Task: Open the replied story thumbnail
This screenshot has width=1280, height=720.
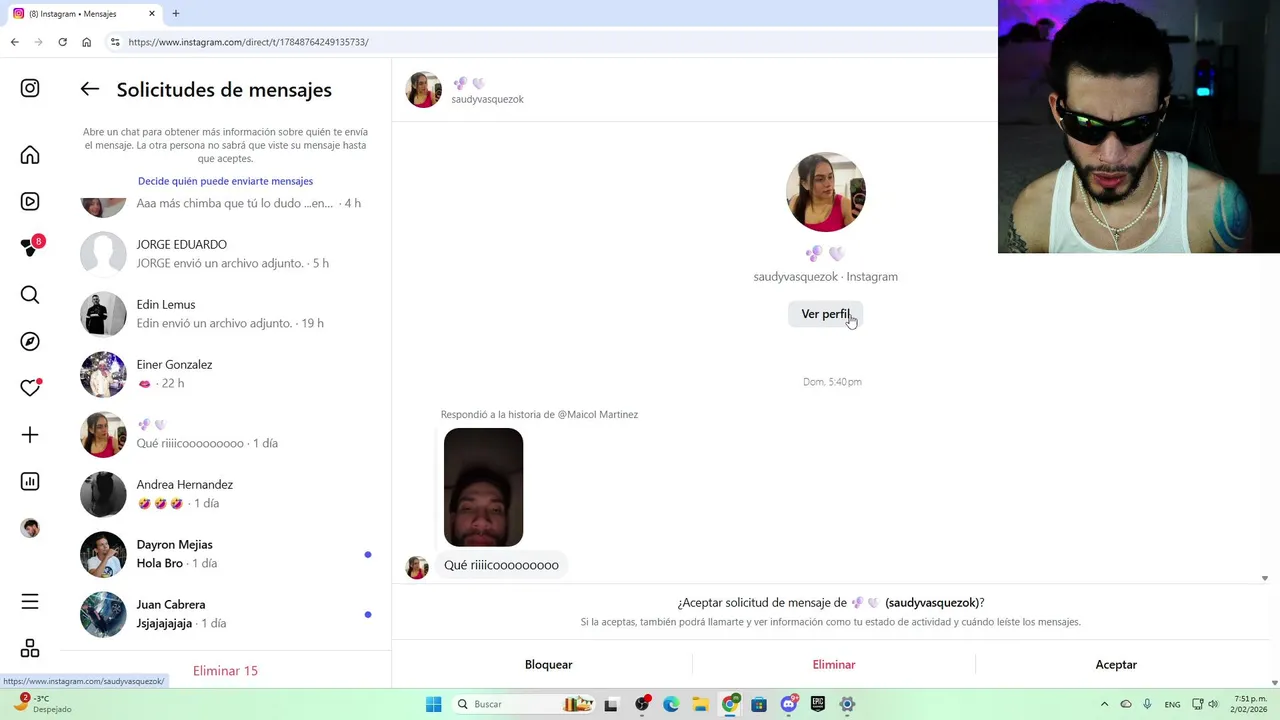Action: [483, 487]
